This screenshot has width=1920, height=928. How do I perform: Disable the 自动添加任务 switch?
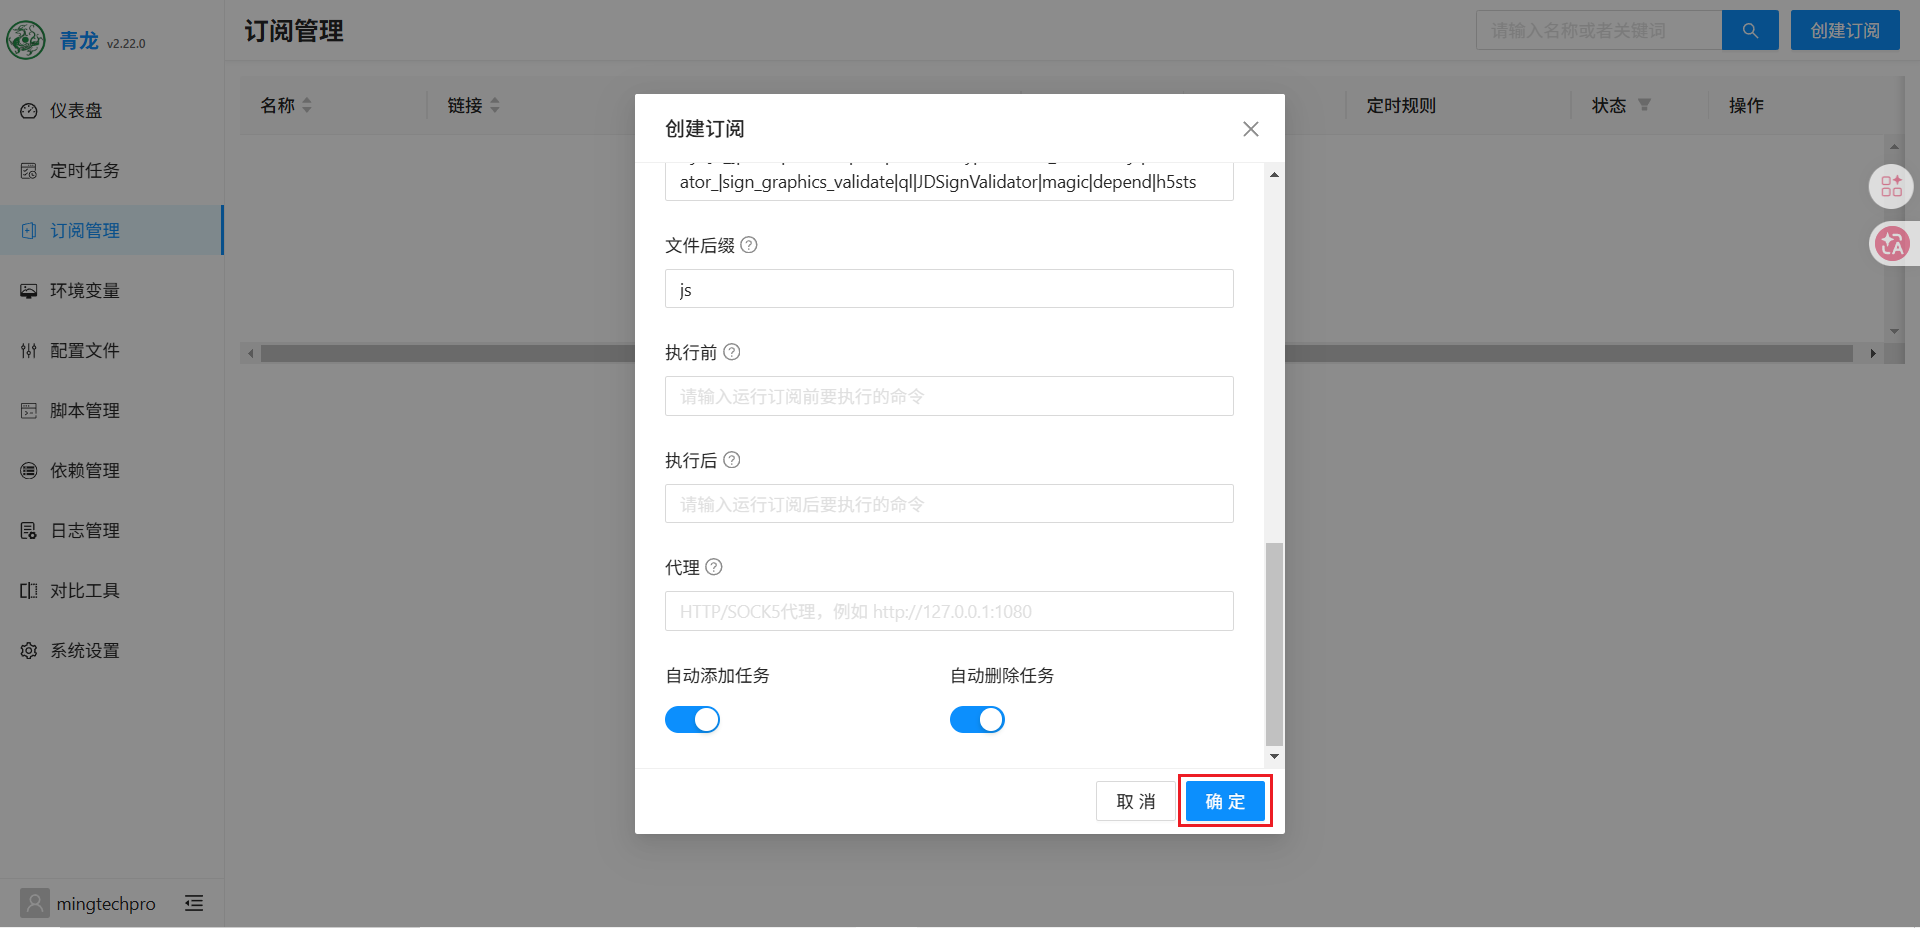692,720
